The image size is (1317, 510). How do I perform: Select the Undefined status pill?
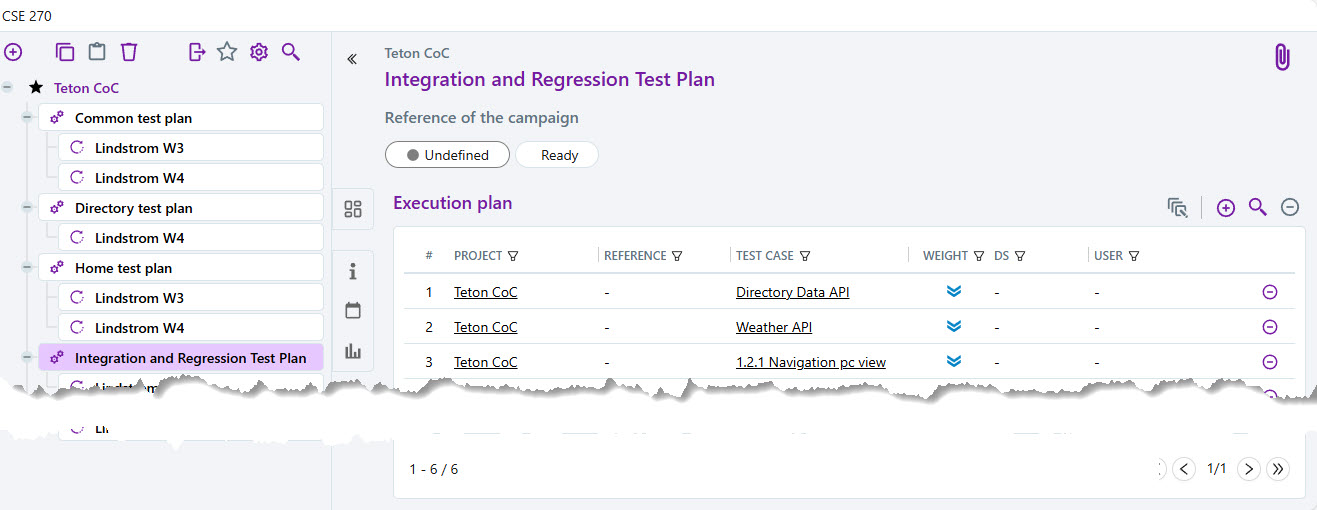point(447,155)
